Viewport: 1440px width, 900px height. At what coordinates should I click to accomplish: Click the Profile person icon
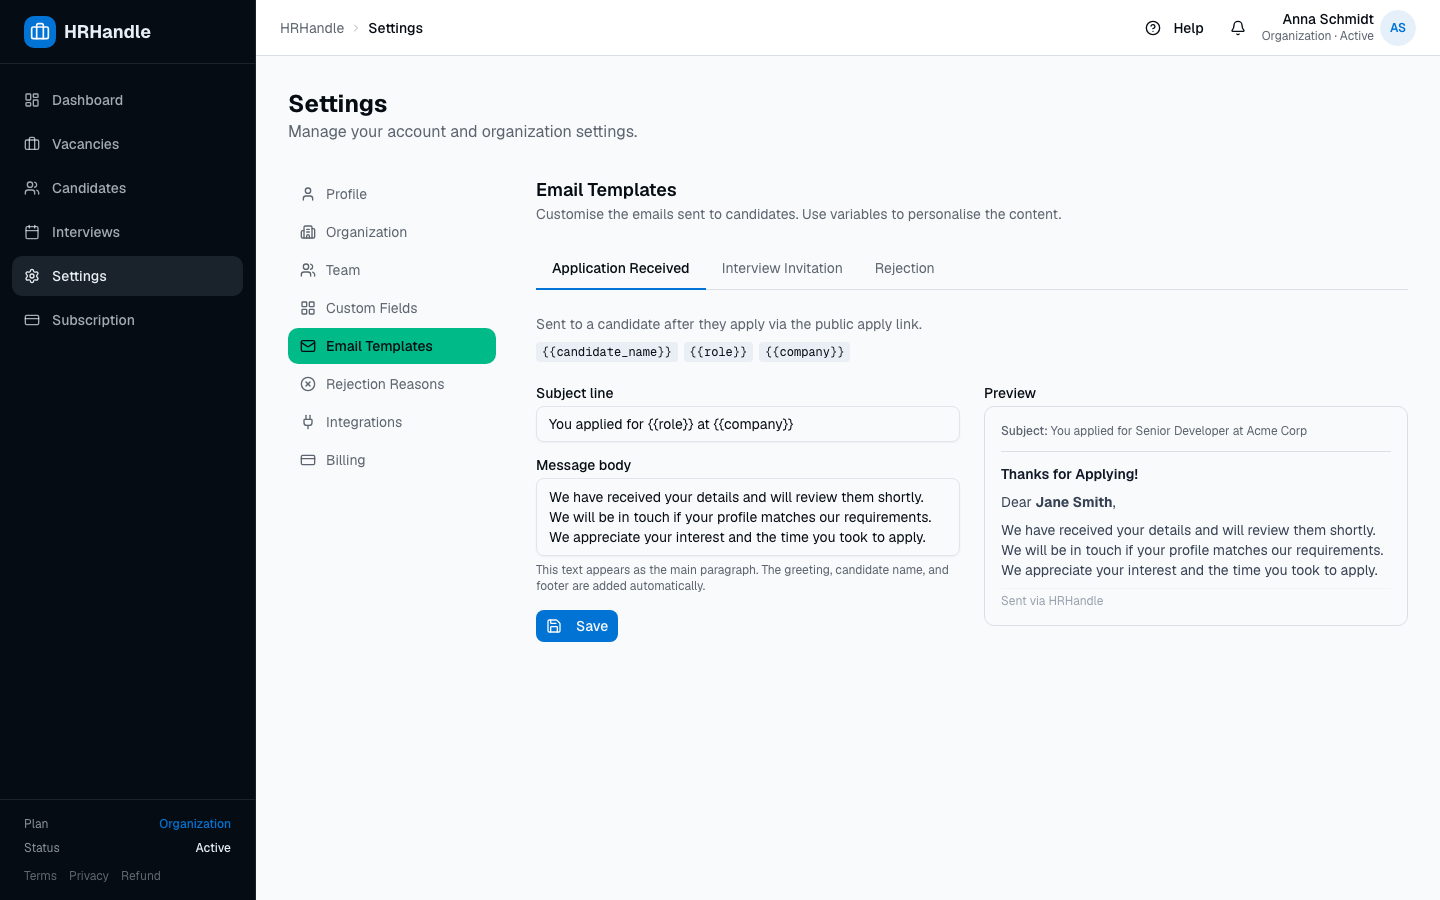coord(308,194)
